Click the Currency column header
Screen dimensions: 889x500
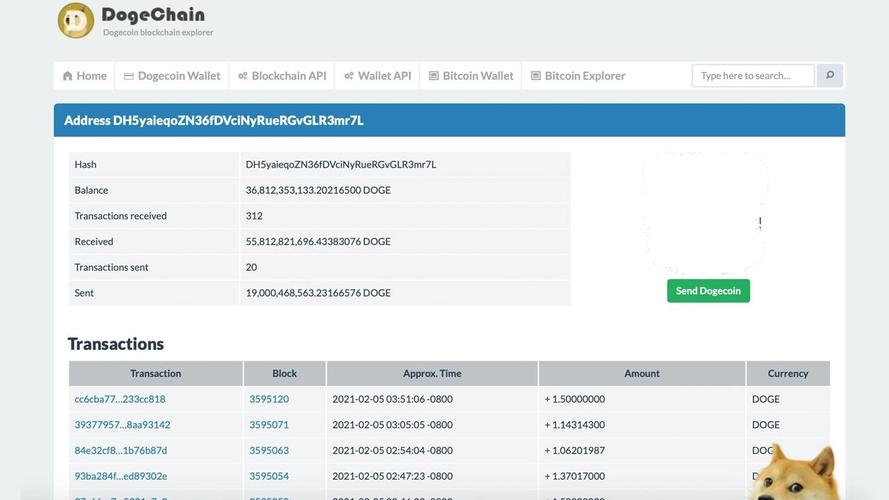click(788, 374)
